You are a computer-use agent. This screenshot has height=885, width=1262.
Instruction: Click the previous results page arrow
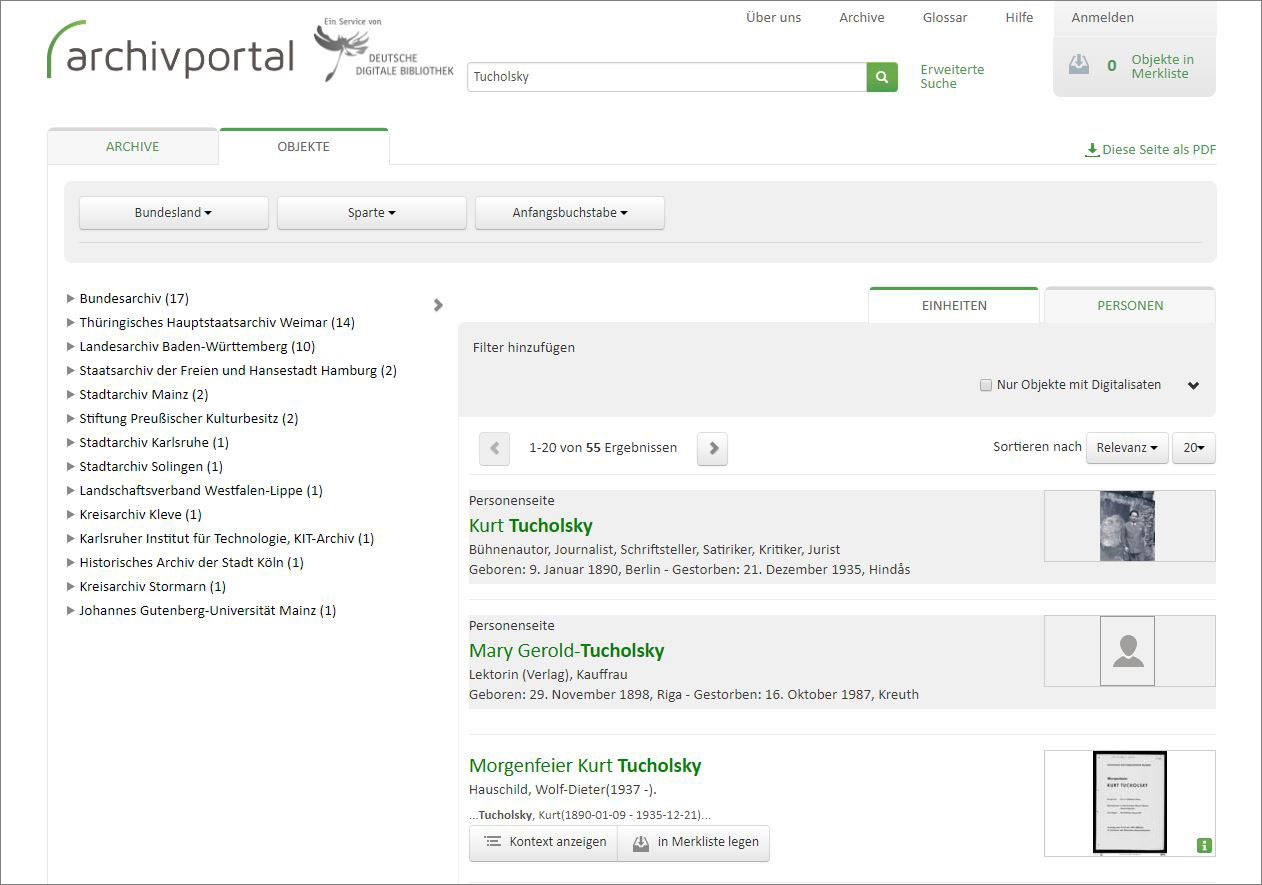pyautogui.click(x=494, y=448)
